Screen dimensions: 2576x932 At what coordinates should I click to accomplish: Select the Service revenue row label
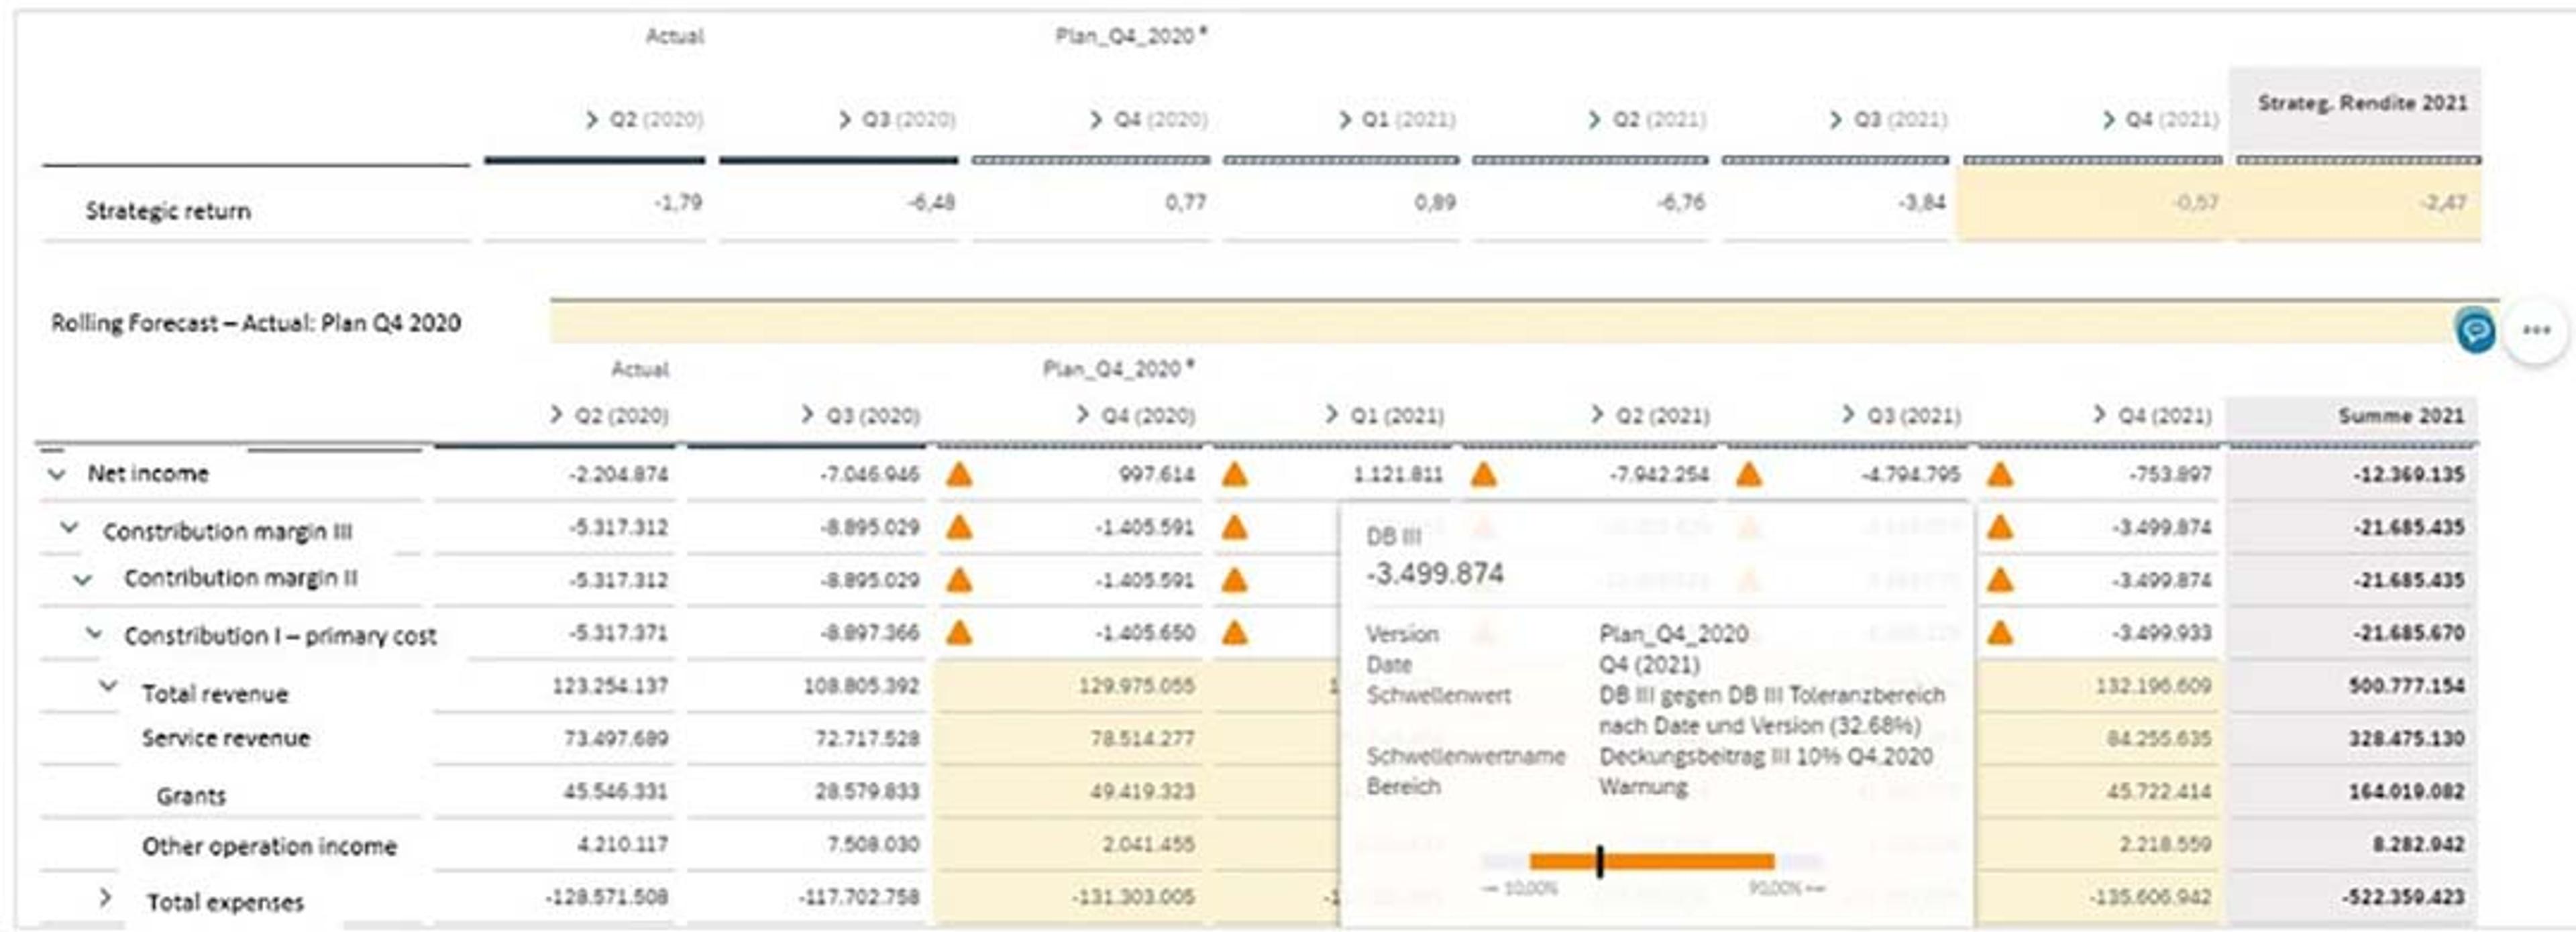(226, 738)
